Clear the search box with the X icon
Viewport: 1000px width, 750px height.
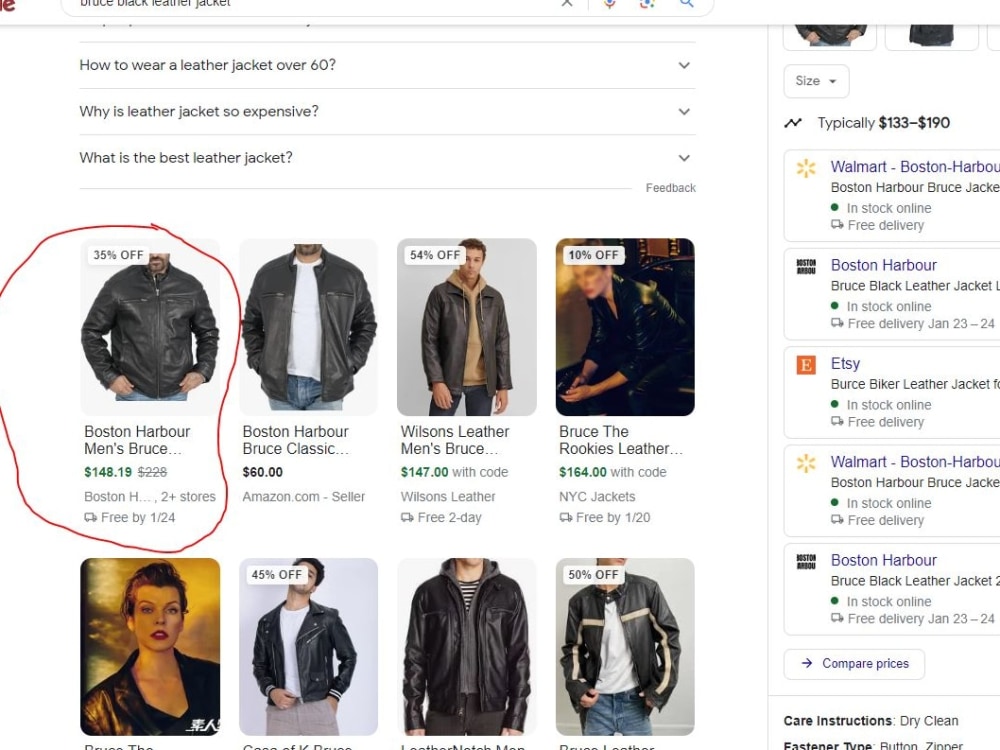click(x=566, y=3)
